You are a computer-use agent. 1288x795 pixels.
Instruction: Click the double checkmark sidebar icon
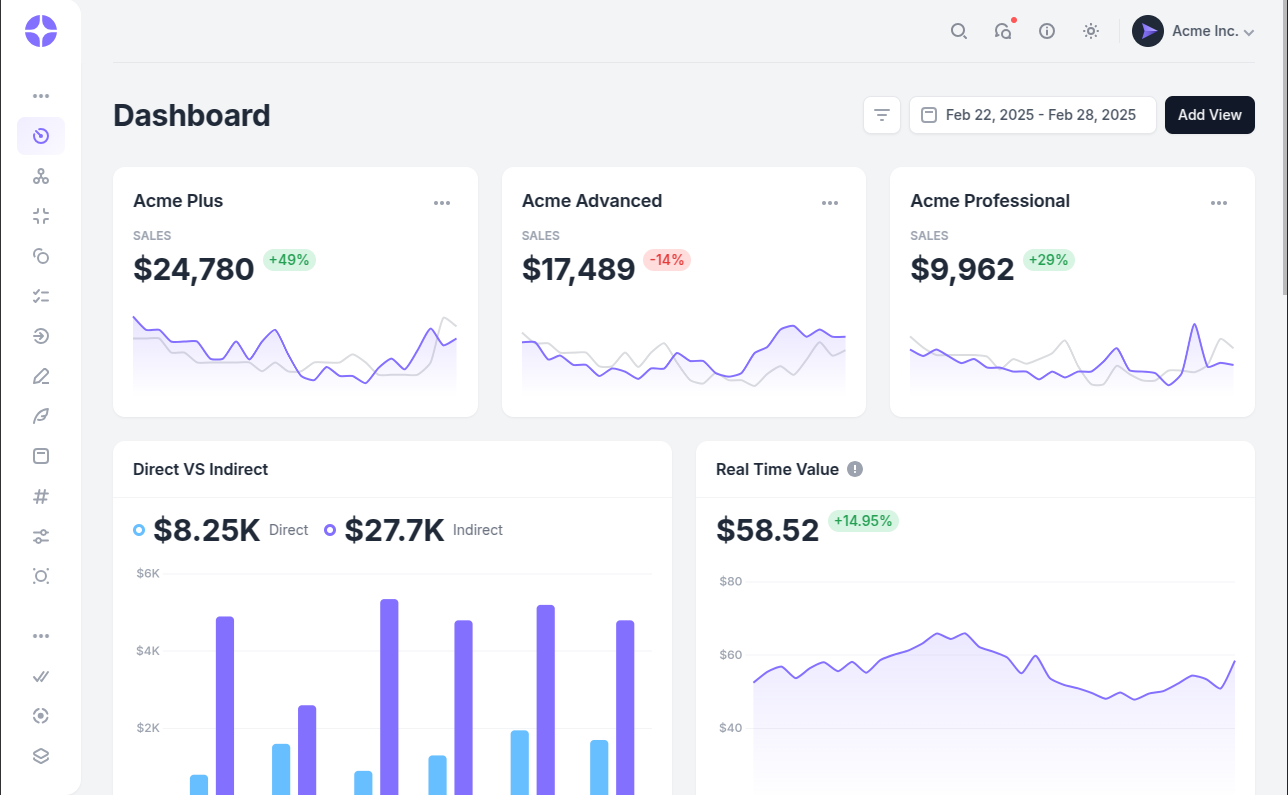[41, 676]
